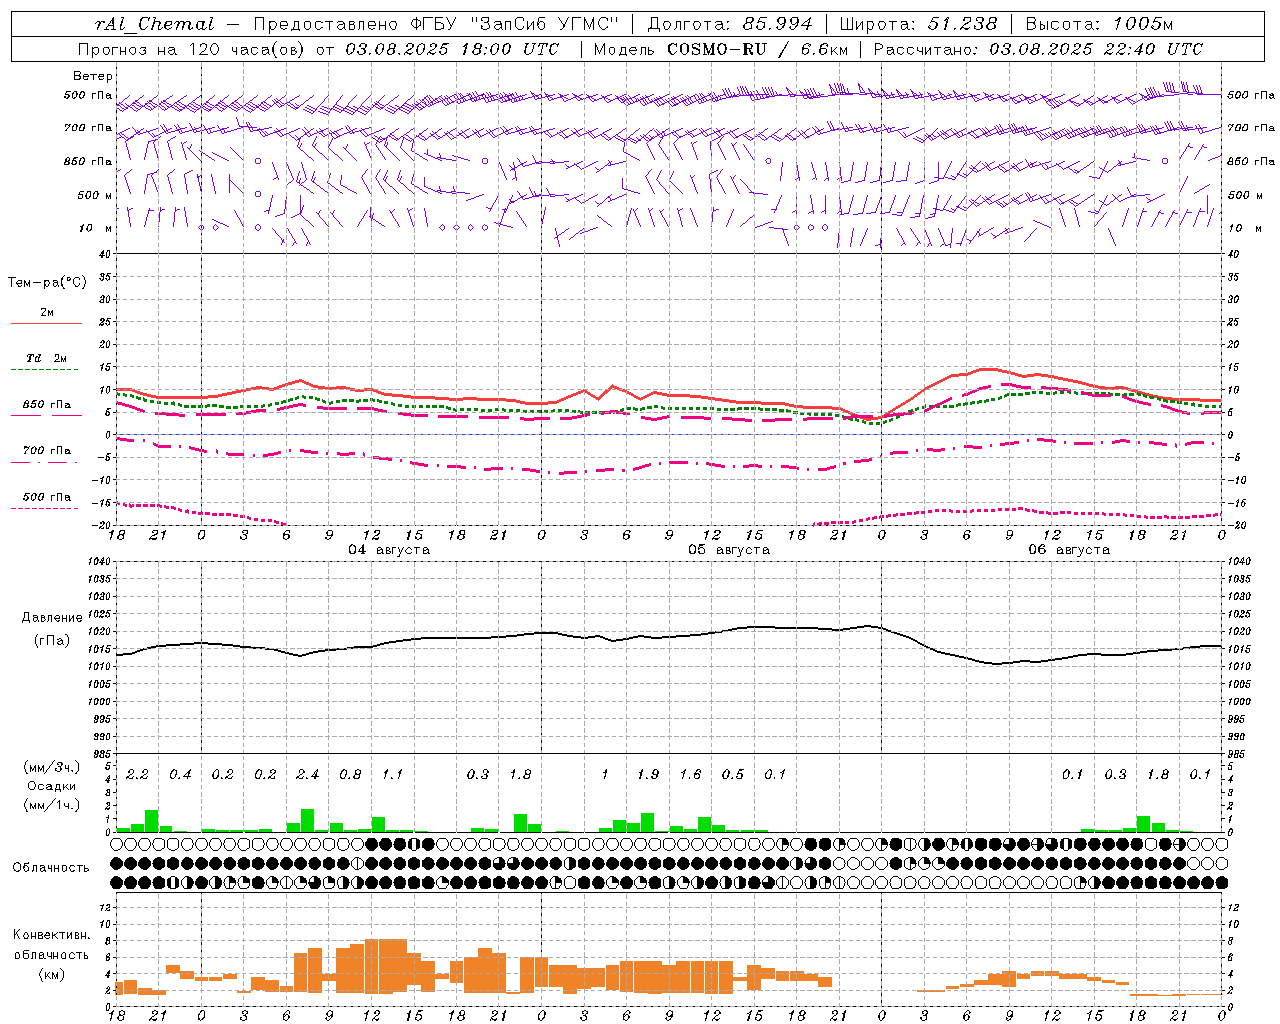Click the 'Конвективн.' convective cloud label
1280x1024 pixels.
tap(51, 935)
